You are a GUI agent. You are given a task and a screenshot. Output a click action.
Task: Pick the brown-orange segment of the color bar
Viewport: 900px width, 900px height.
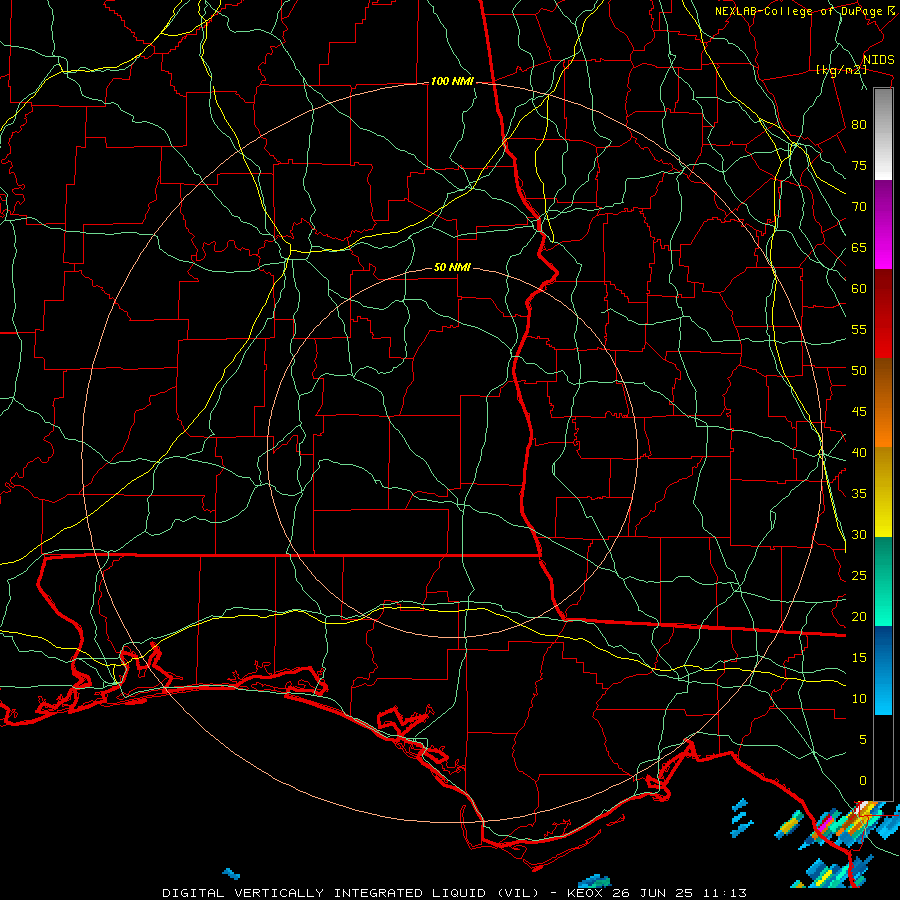[883, 403]
